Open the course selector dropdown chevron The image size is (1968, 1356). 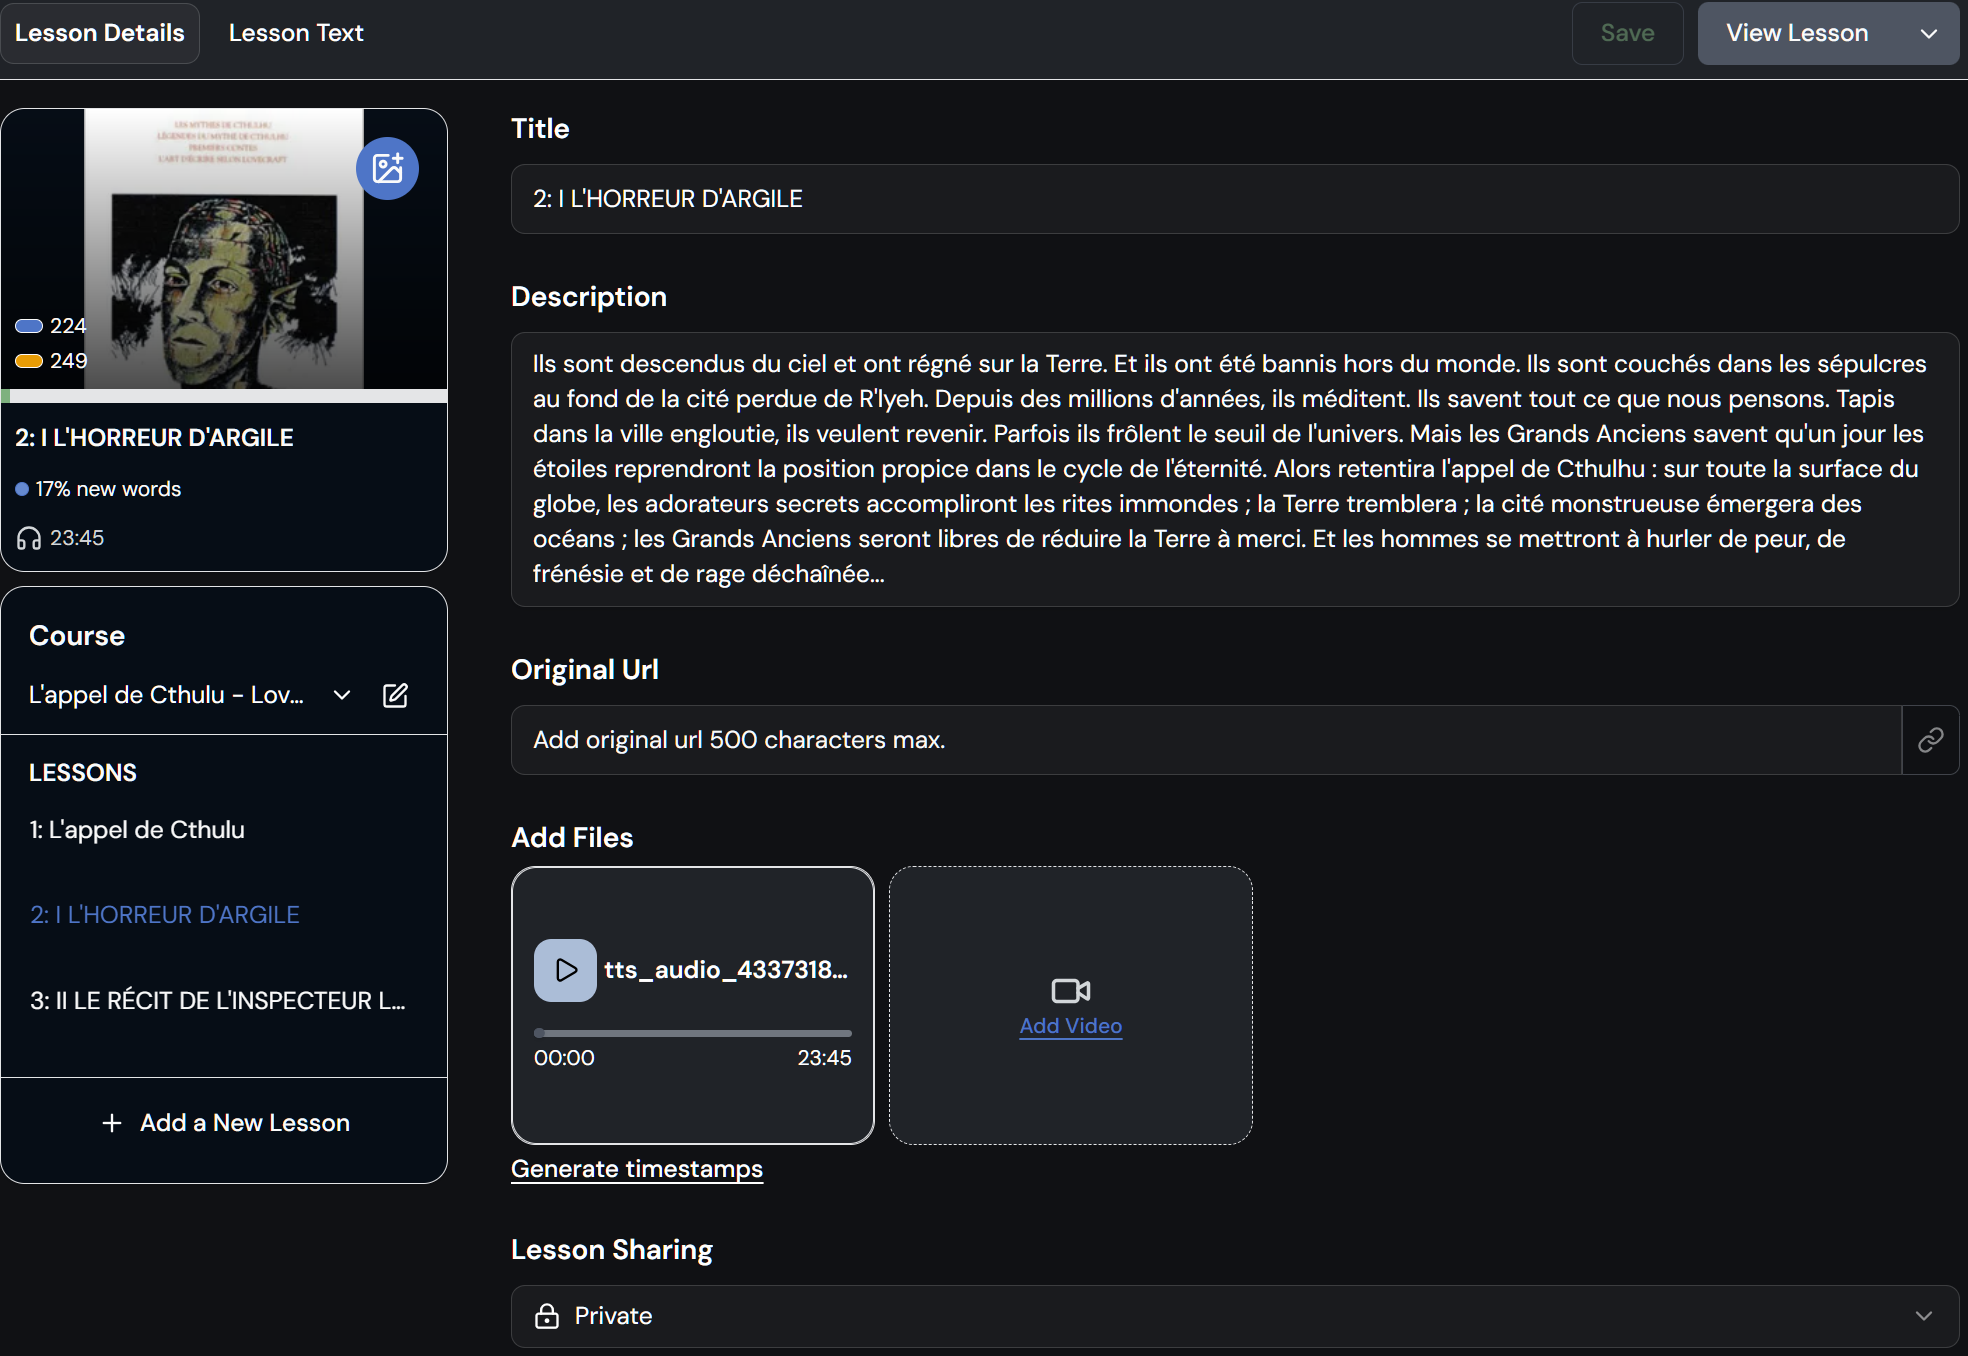tap(342, 695)
